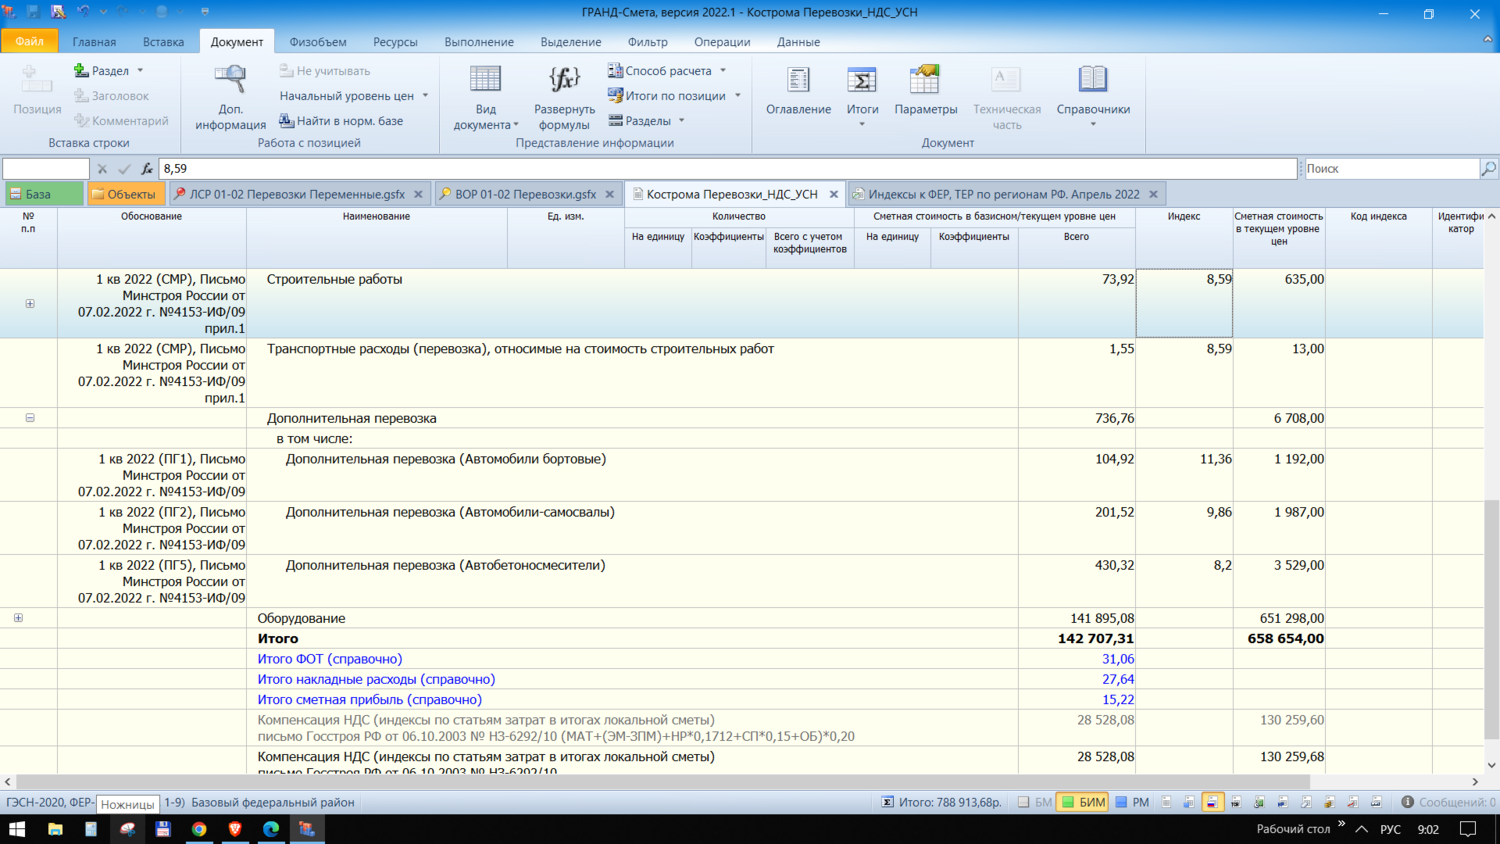
Task: Expand the Оборудование row
Action: click(18, 618)
